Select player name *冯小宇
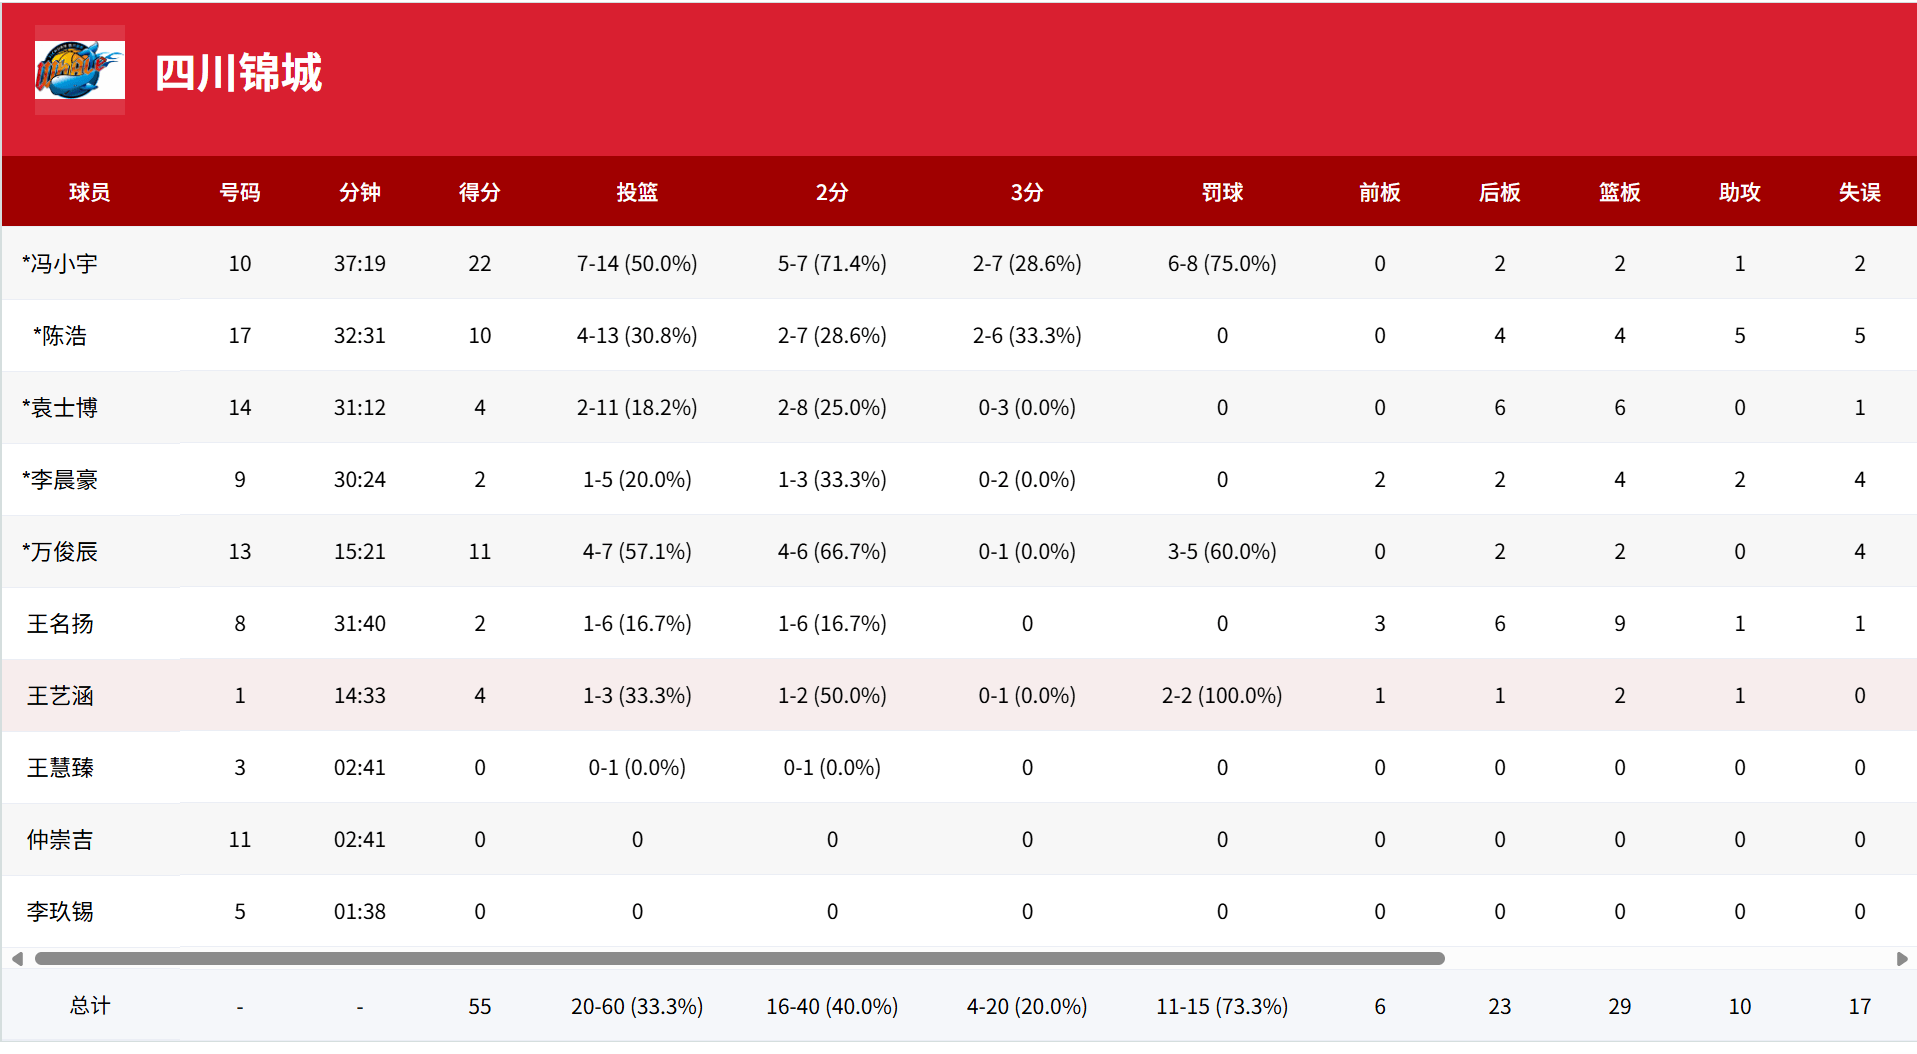The width and height of the screenshot is (1917, 1054). [x=60, y=264]
